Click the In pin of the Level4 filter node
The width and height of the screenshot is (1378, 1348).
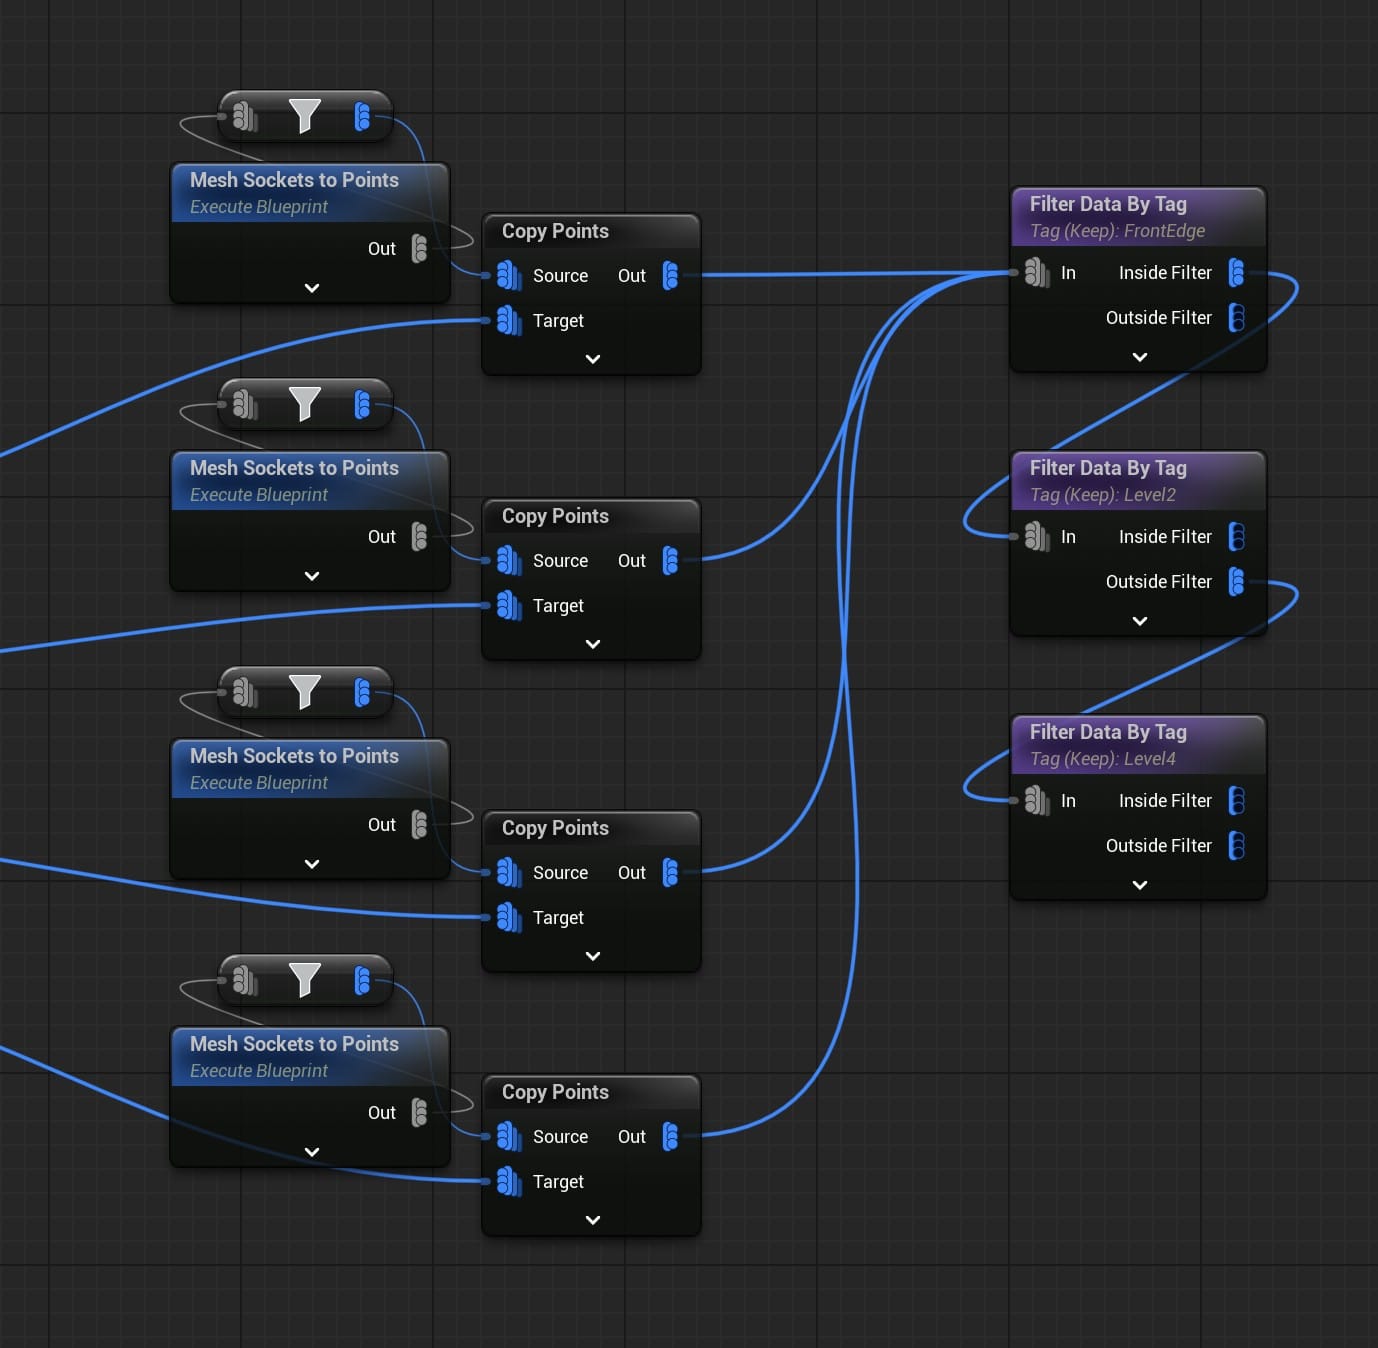(1037, 801)
